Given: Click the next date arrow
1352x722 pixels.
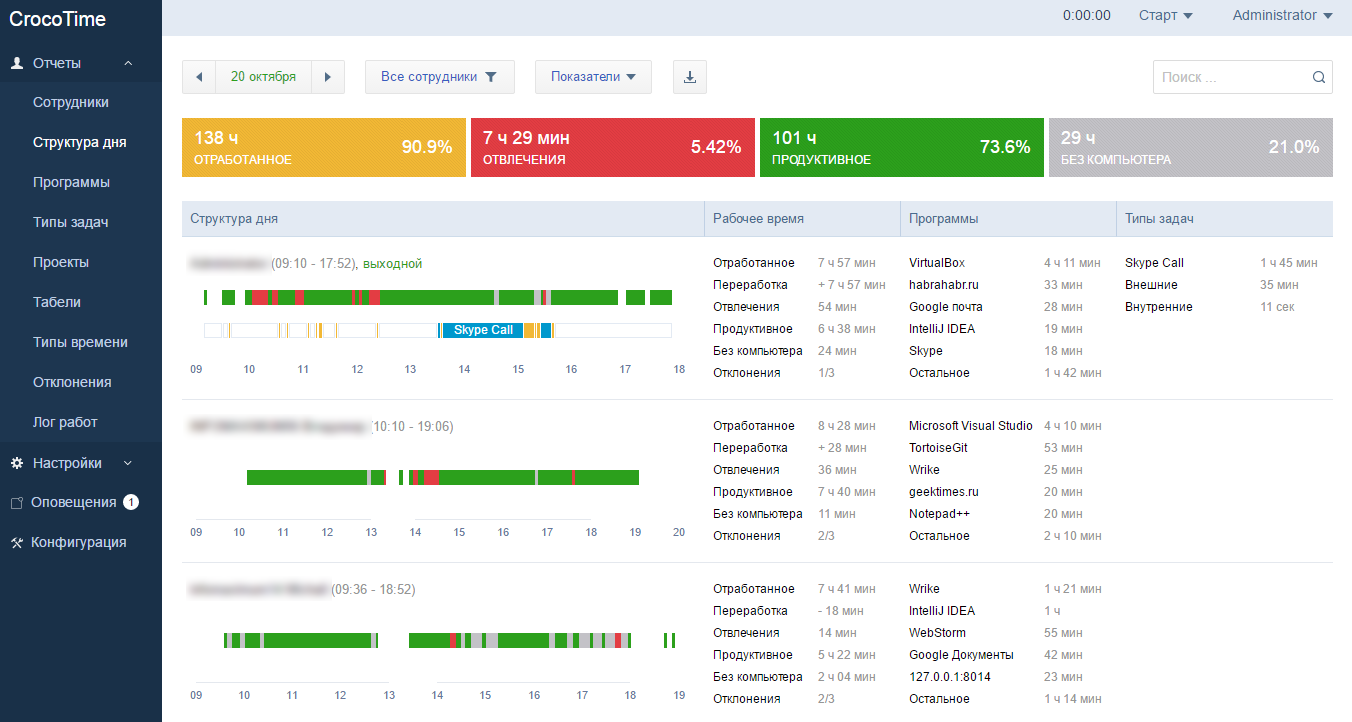Looking at the screenshot, I should (328, 77).
